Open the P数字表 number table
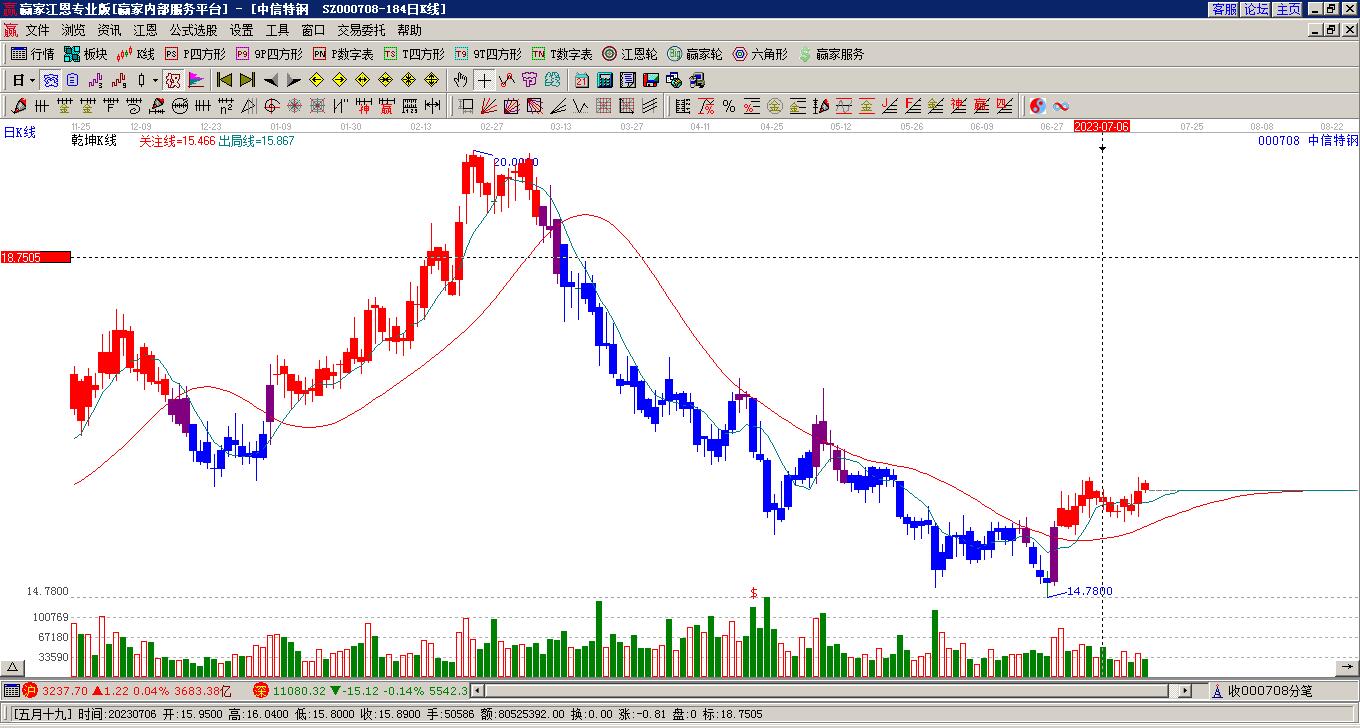This screenshot has width=1360, height=728. click(x=343, y=54)
